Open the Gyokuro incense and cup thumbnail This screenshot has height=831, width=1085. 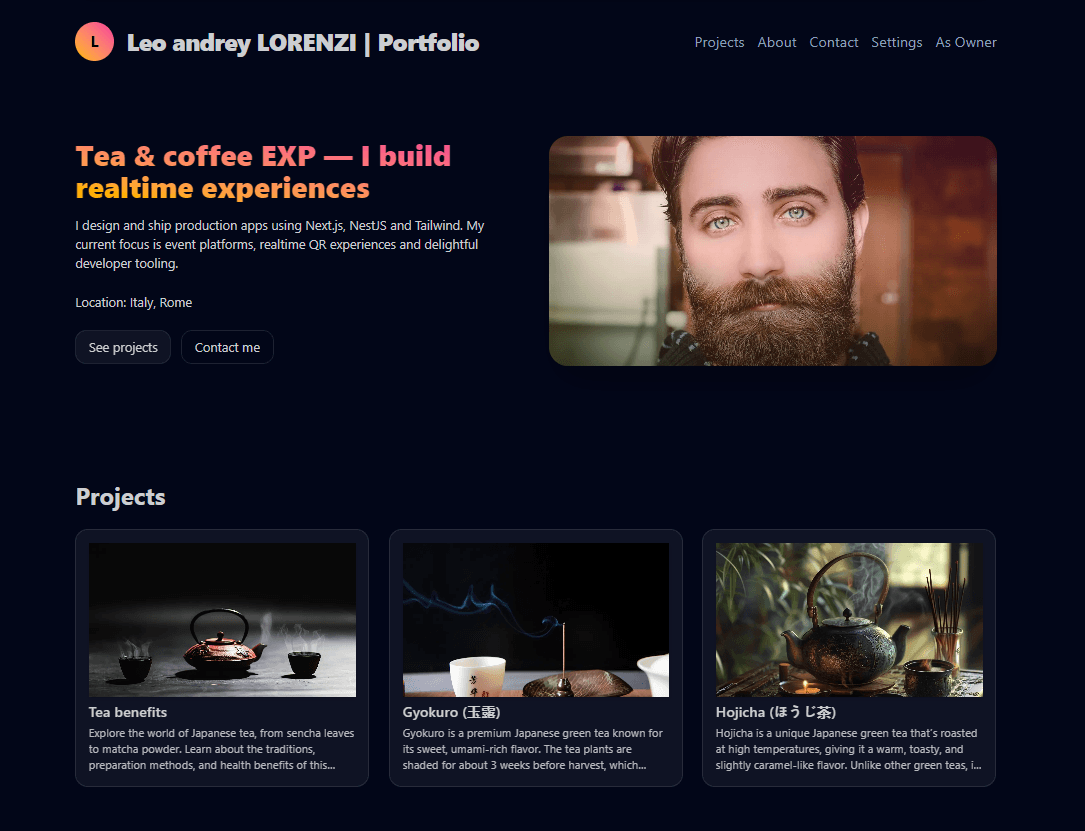pyautogui.click(x=535, y=619)
